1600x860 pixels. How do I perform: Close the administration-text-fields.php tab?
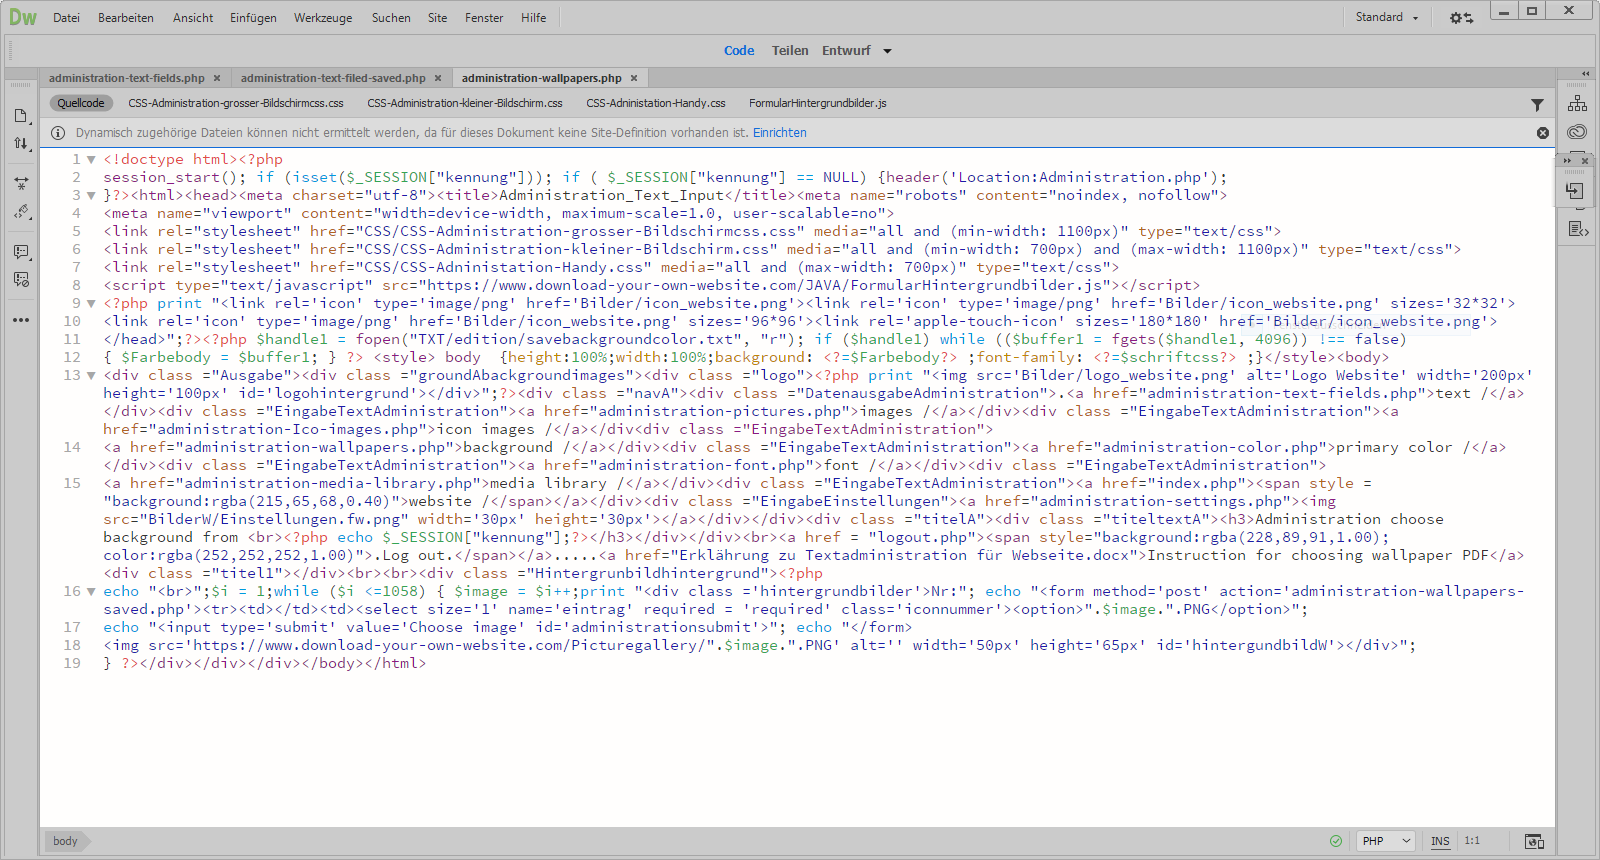[x=217, y=78]
